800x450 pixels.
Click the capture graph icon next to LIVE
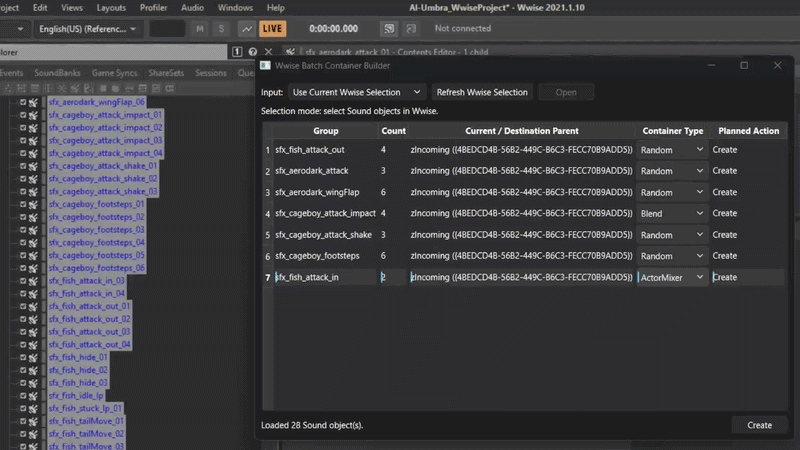pyautogui.click(x=246, y=29)
